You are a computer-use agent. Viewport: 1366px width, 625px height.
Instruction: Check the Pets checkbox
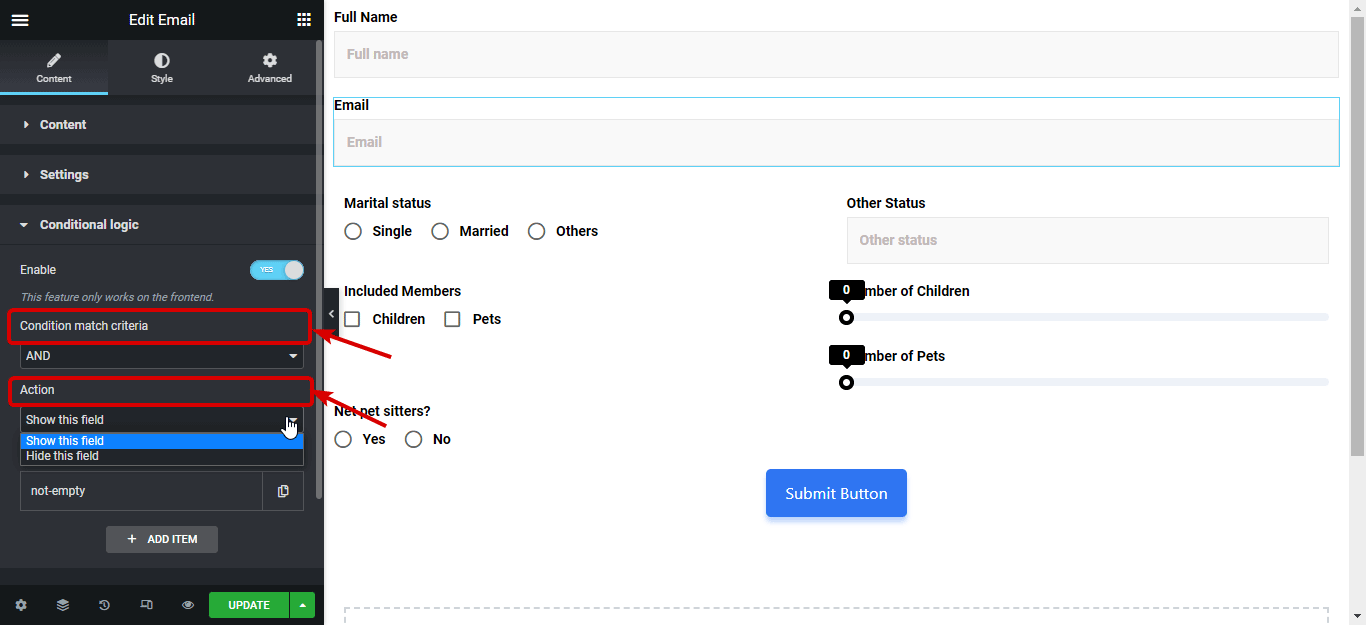[452, 318]
